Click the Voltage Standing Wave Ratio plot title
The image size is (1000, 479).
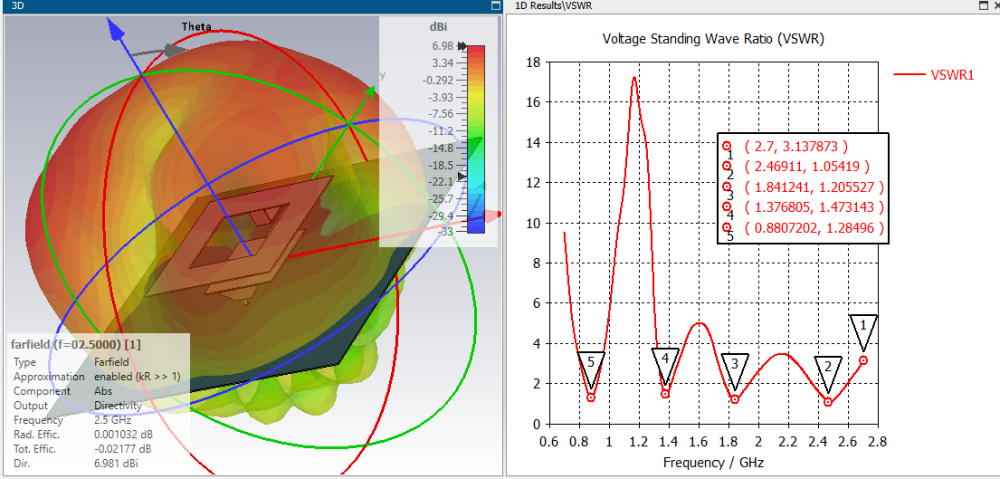click(x=714, y=39)
